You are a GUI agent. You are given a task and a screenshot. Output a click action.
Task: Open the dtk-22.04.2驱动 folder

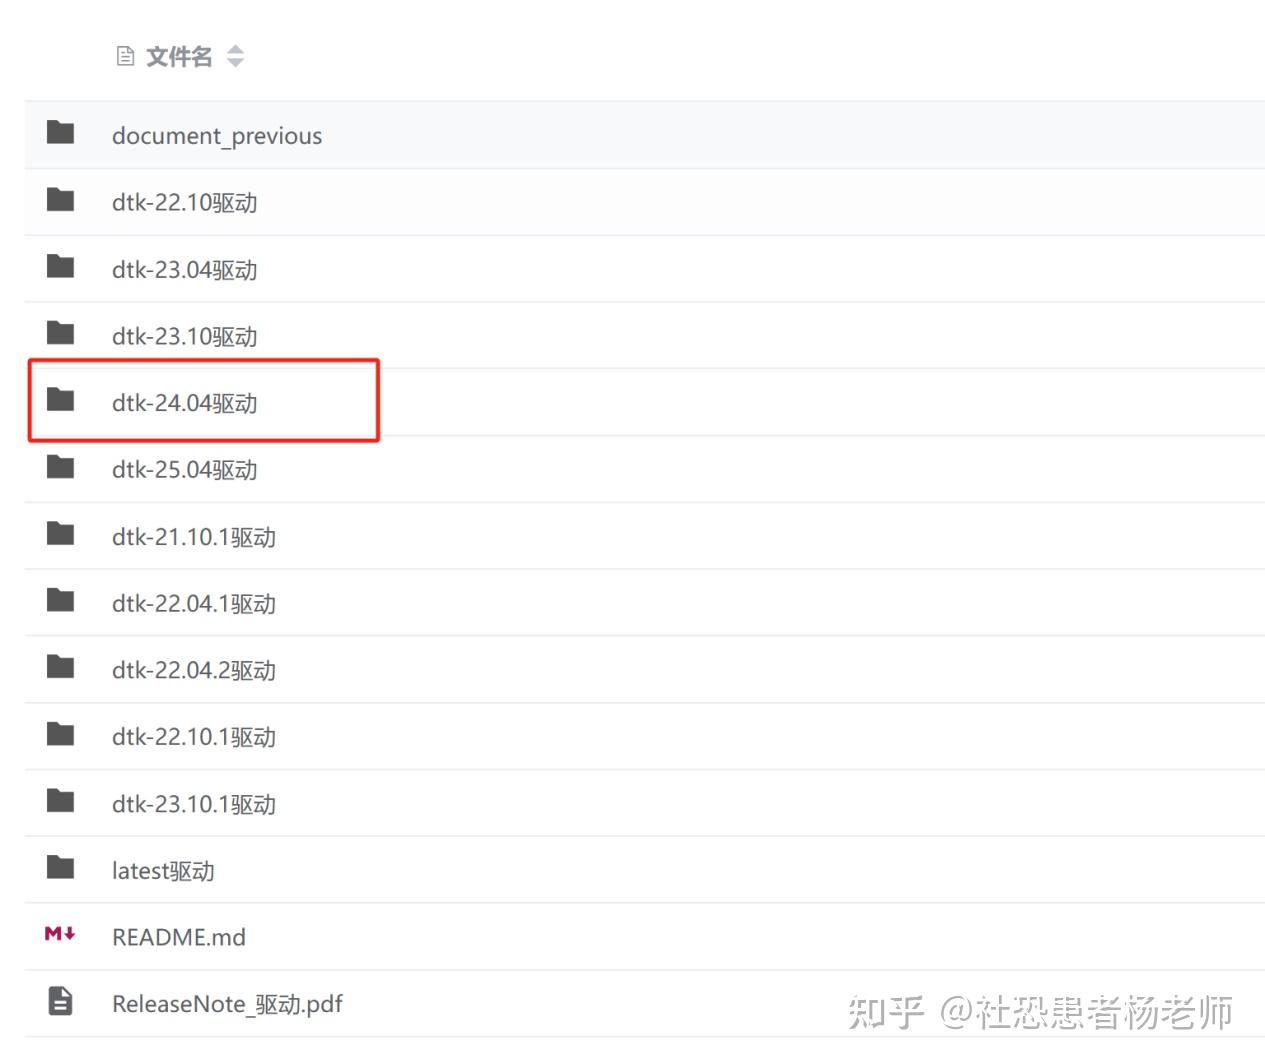[193, 669]
